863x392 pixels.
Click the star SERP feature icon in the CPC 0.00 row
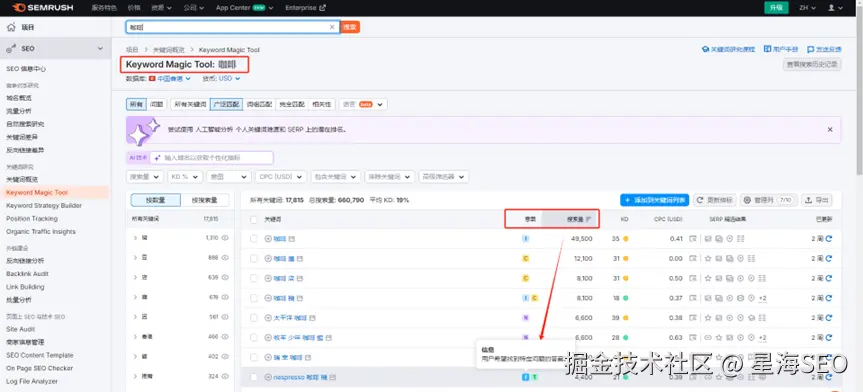(708, 259)
